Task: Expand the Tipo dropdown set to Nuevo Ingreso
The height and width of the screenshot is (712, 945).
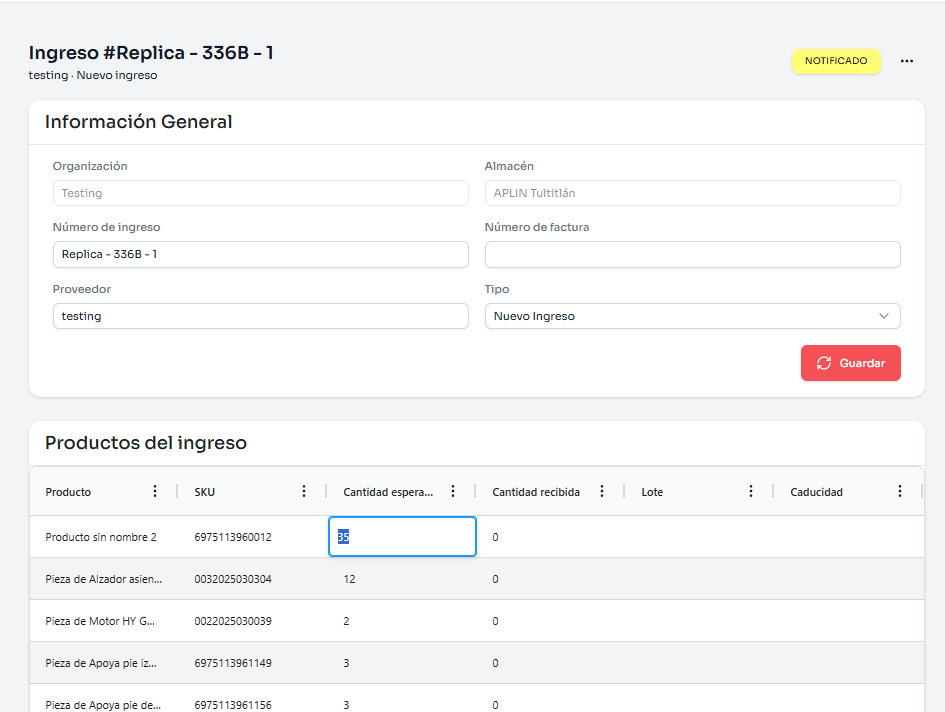Action: click(692, 316)
